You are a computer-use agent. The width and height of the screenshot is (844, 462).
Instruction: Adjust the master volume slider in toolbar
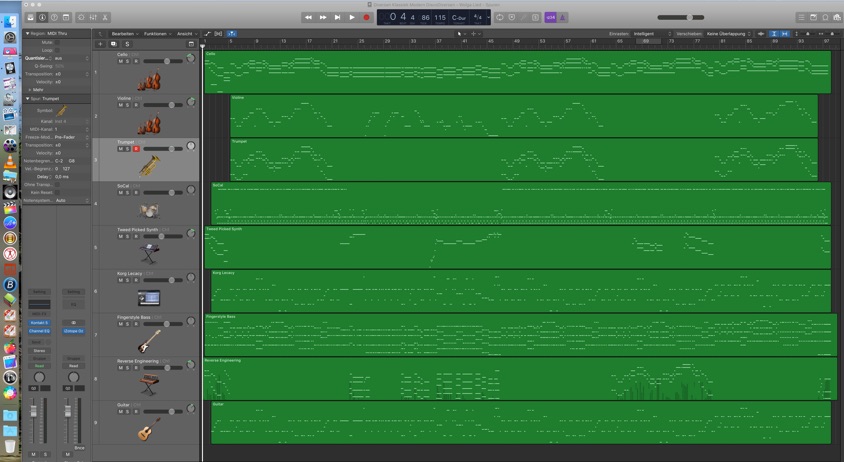680,17
